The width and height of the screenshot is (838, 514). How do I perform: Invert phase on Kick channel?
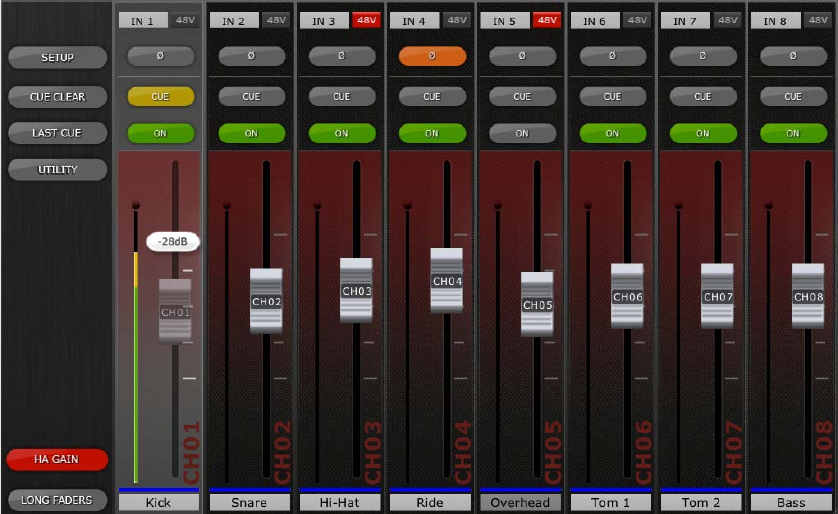pyautogui.click(x=160, y=56)
